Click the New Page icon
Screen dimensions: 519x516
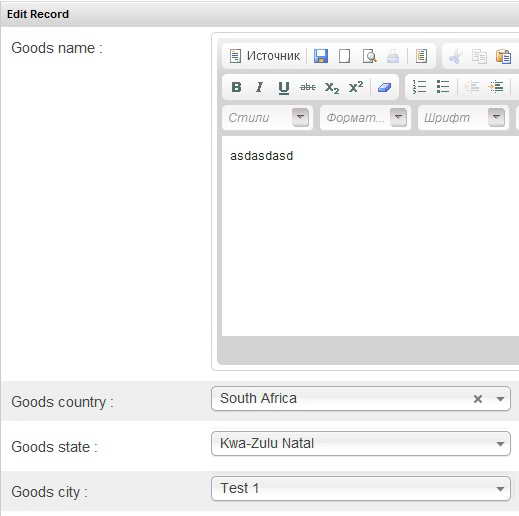(x=344, y=56)
